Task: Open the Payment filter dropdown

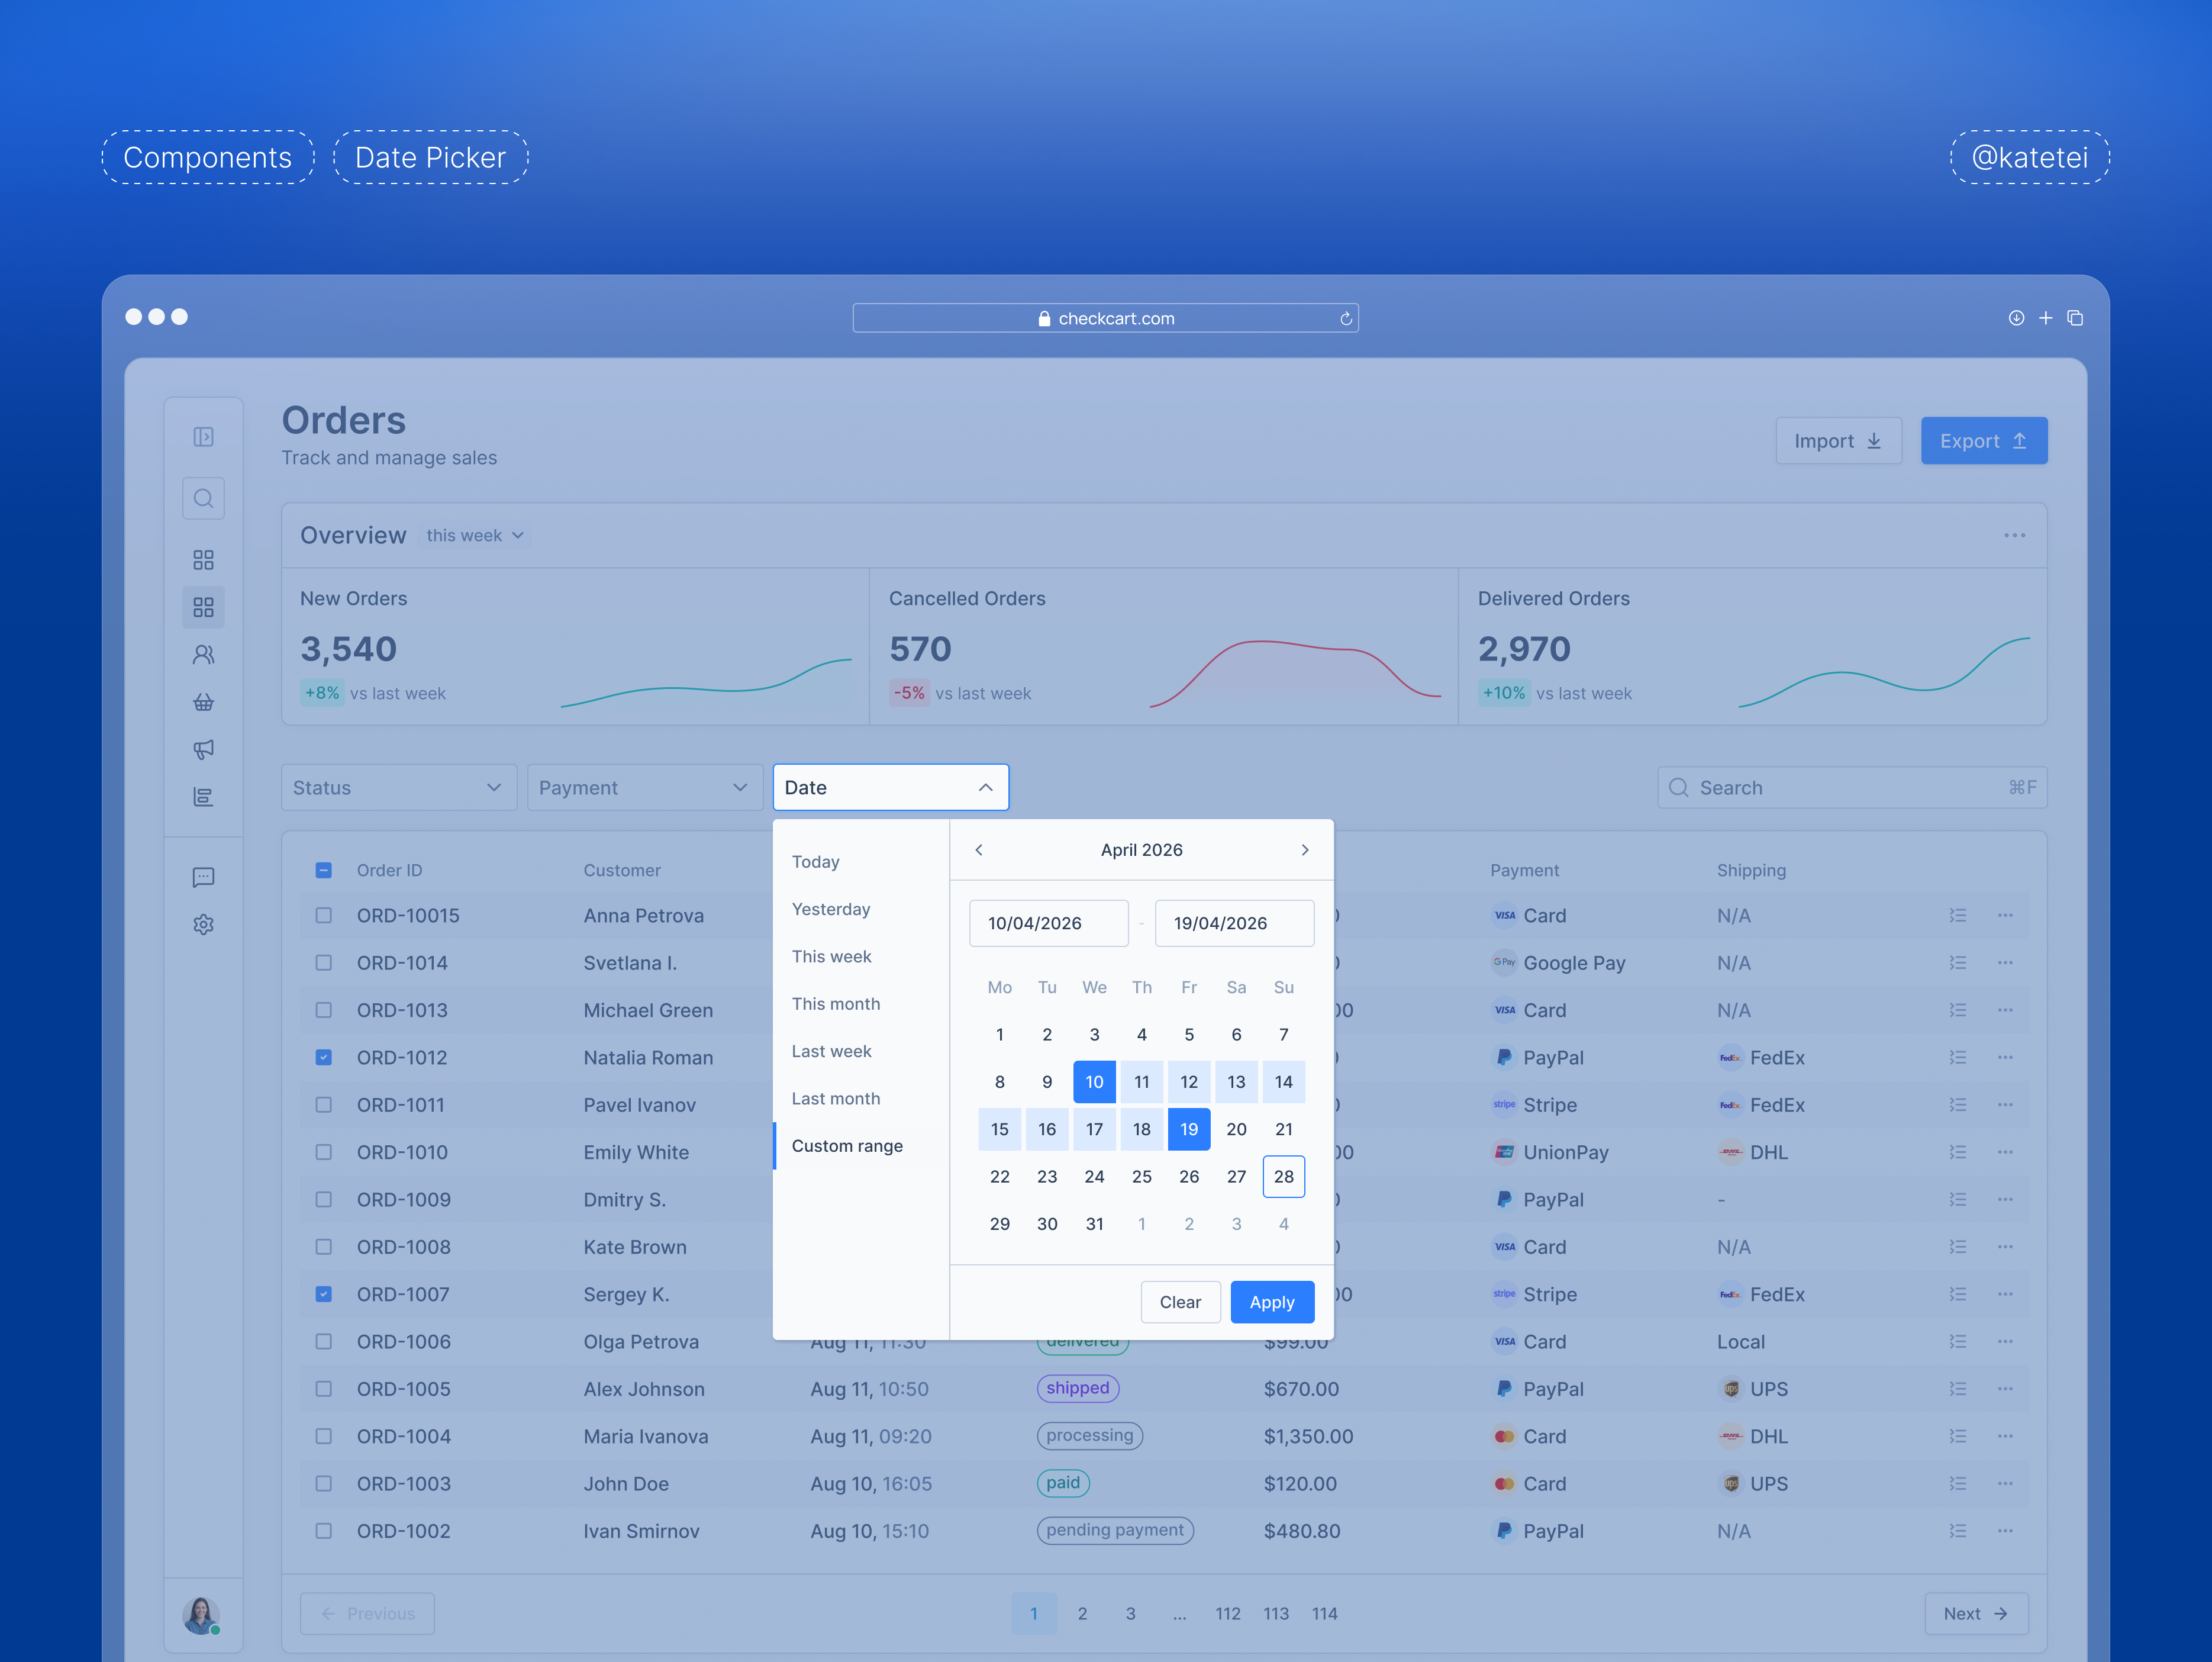Action: [x=644, y=788]
